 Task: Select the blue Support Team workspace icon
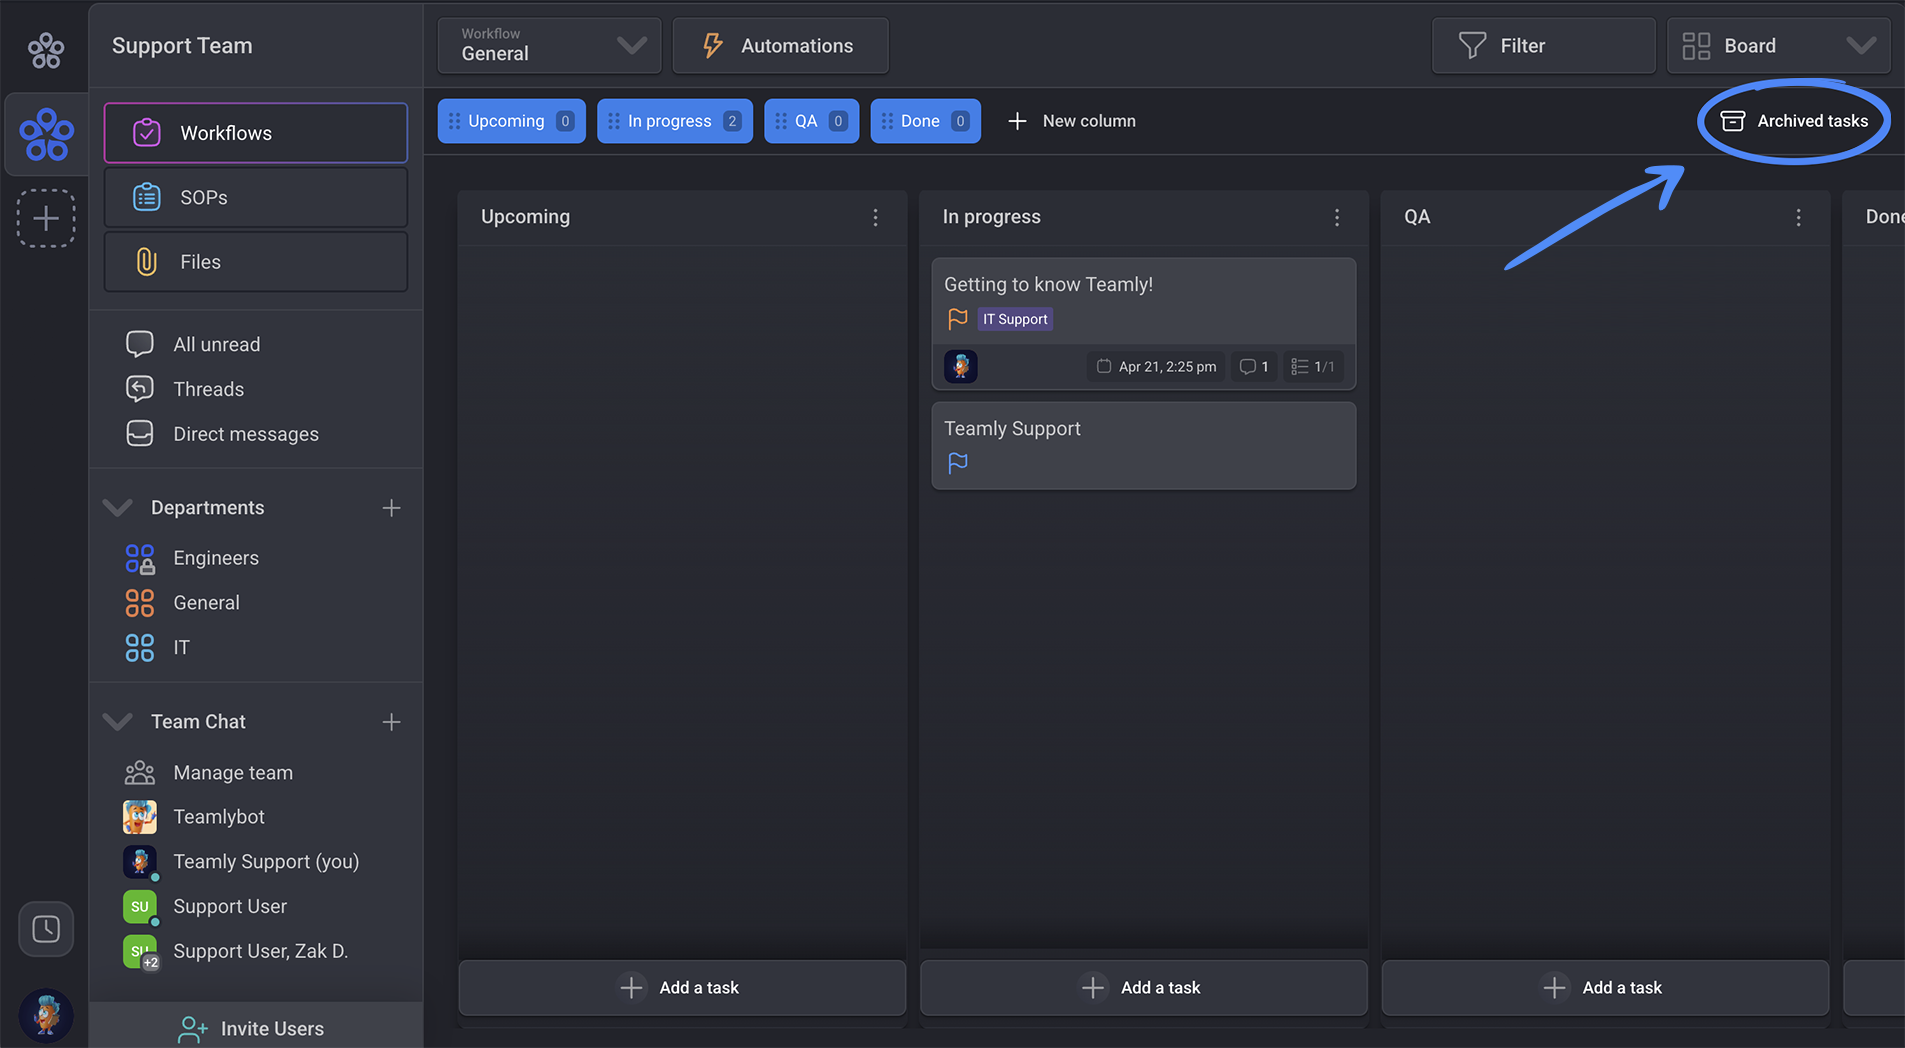coord(46,134)
